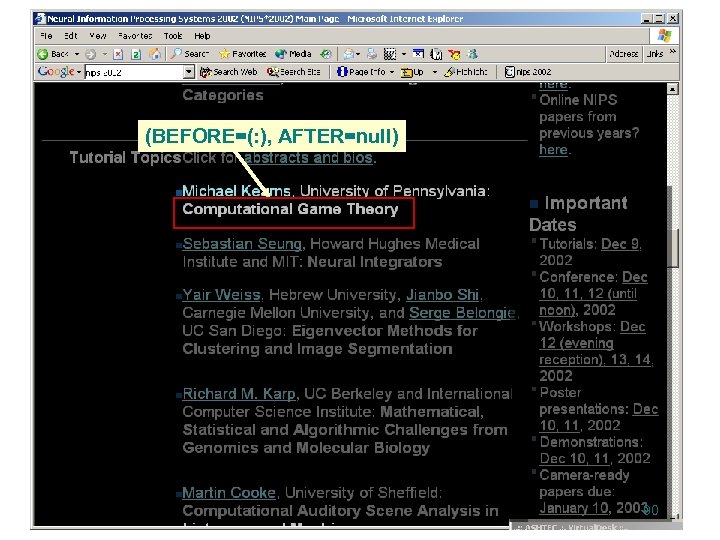Open the Page Info dropdown arrow

coord(392,72)
